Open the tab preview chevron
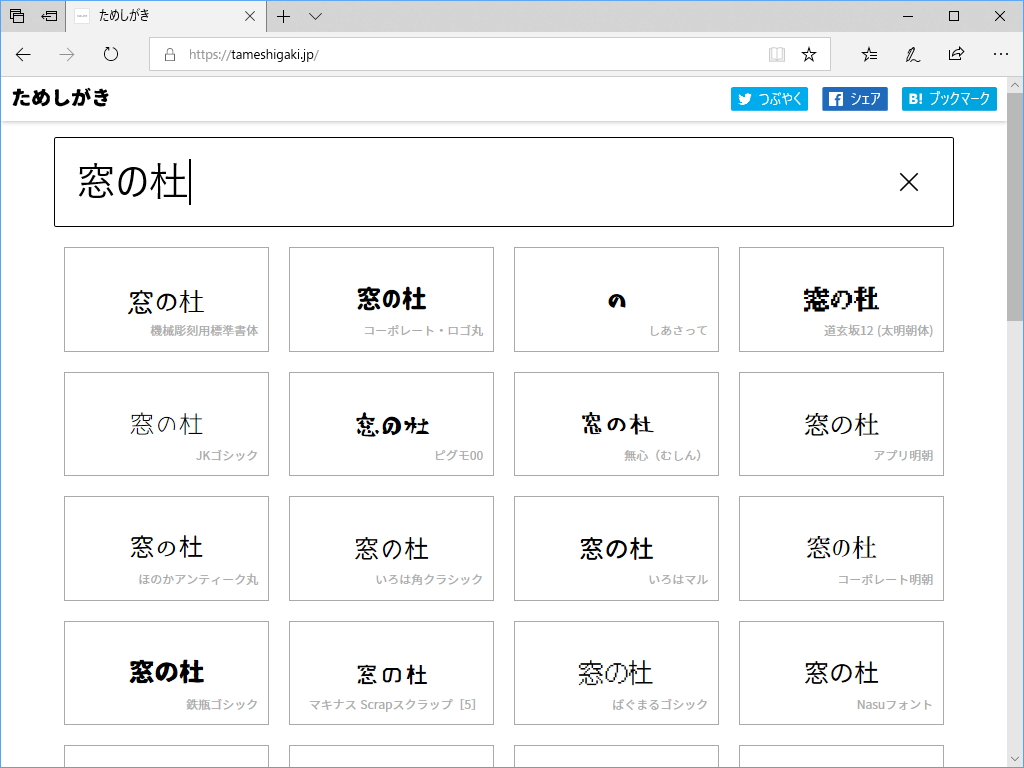The image size is (1024, 768). point(315,16)
